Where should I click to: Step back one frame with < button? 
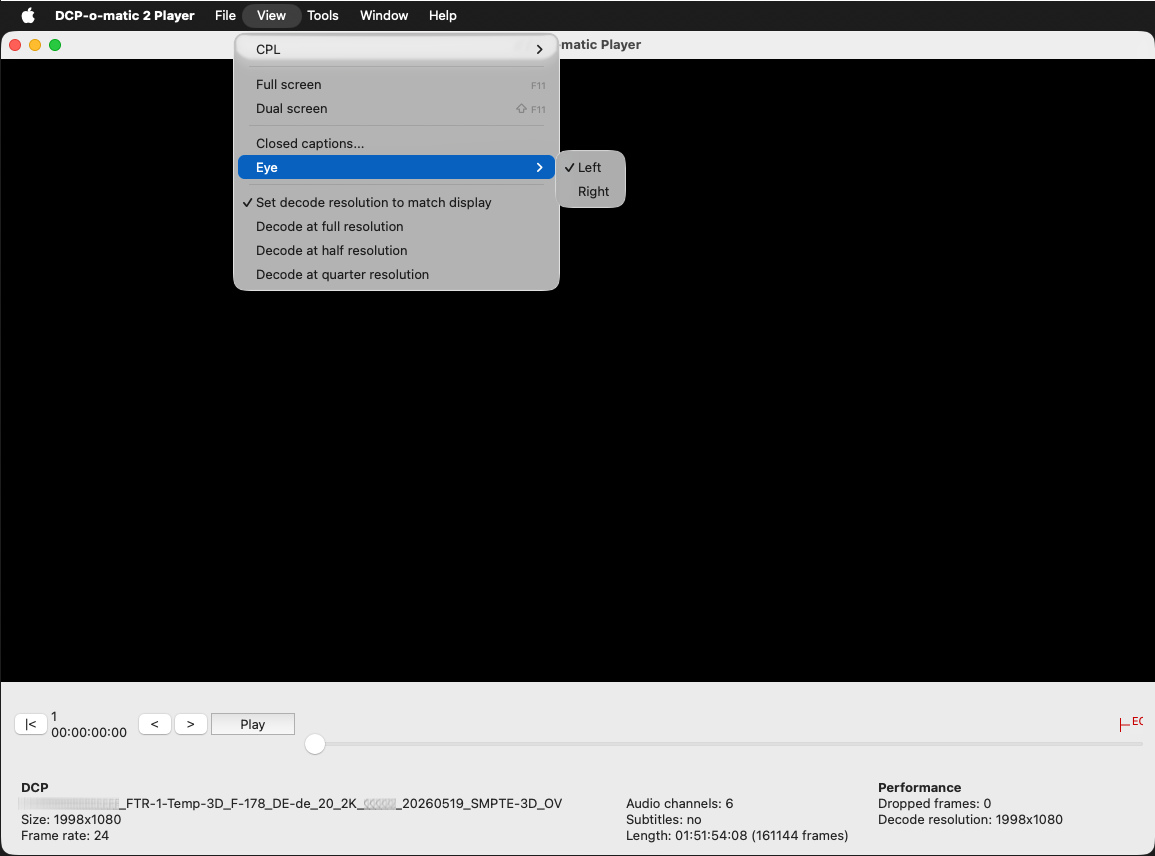pyautogui.click(x=155, y=724)
